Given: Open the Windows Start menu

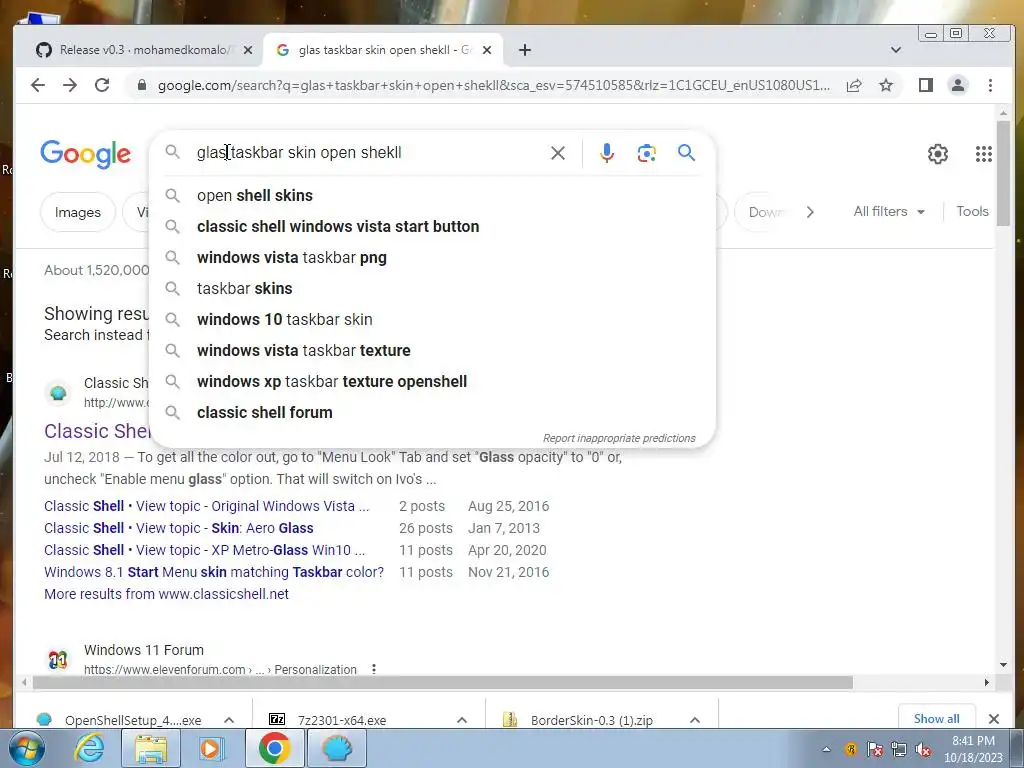Looking at the screenshot, I should click(26, 748).
